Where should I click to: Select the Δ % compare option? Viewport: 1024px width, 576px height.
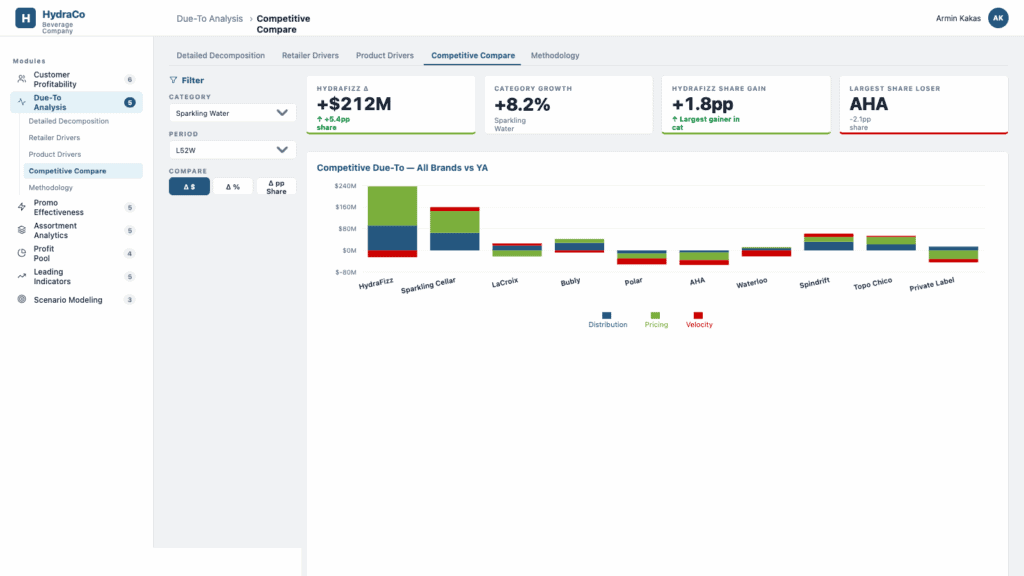pos(232,187)
